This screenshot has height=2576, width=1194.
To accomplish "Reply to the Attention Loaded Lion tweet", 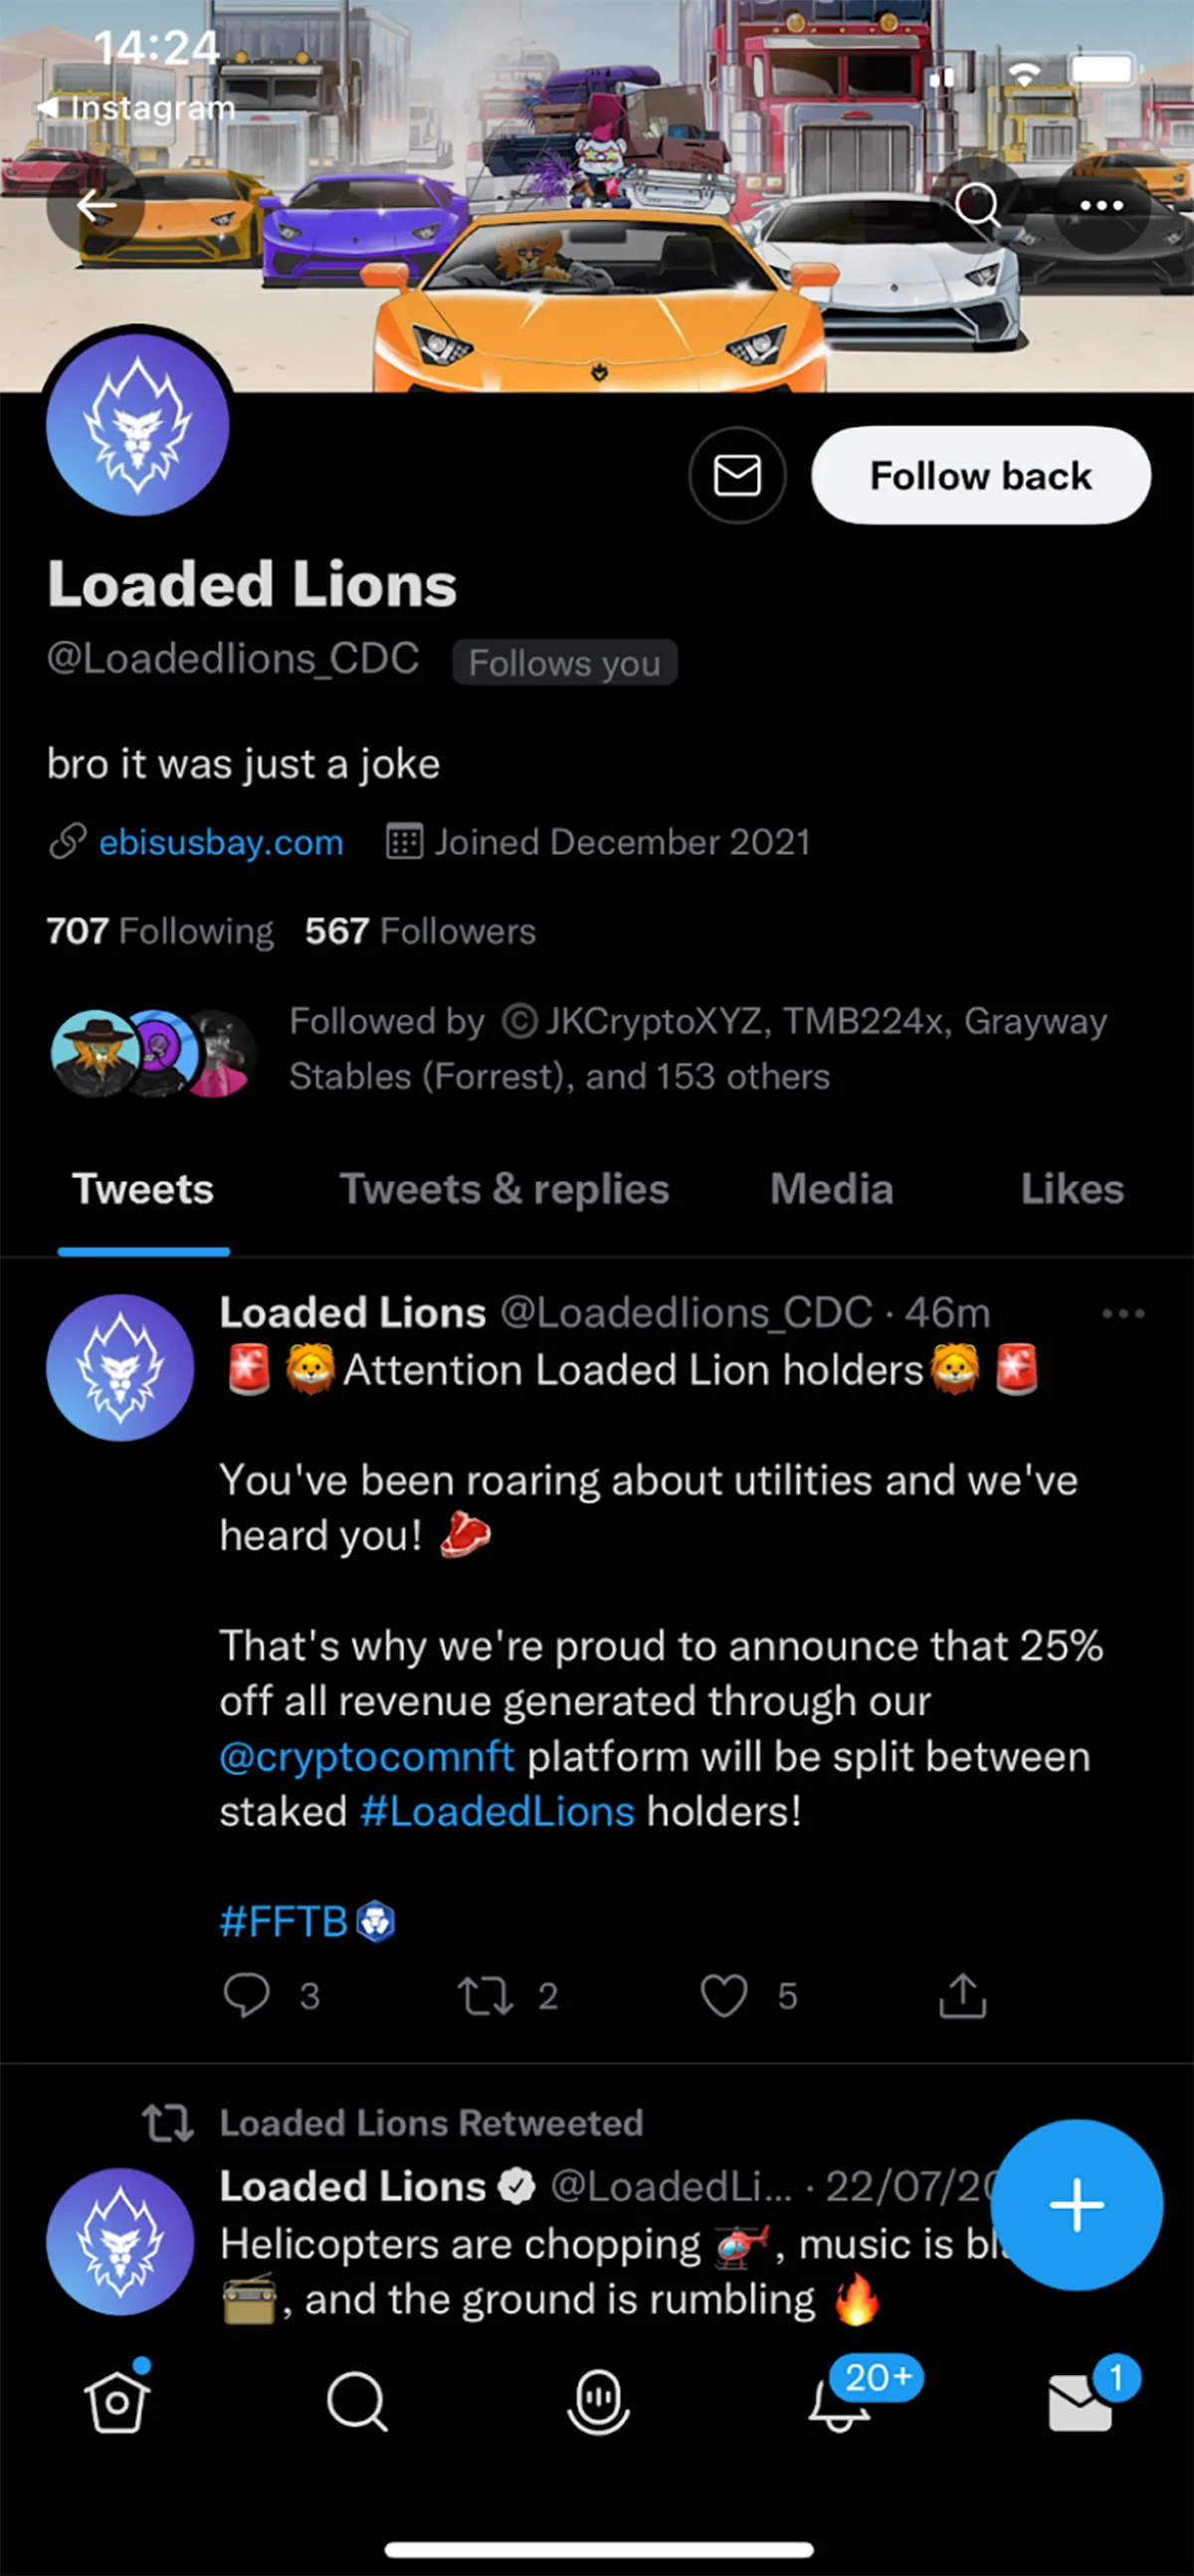I will 246,1995.
